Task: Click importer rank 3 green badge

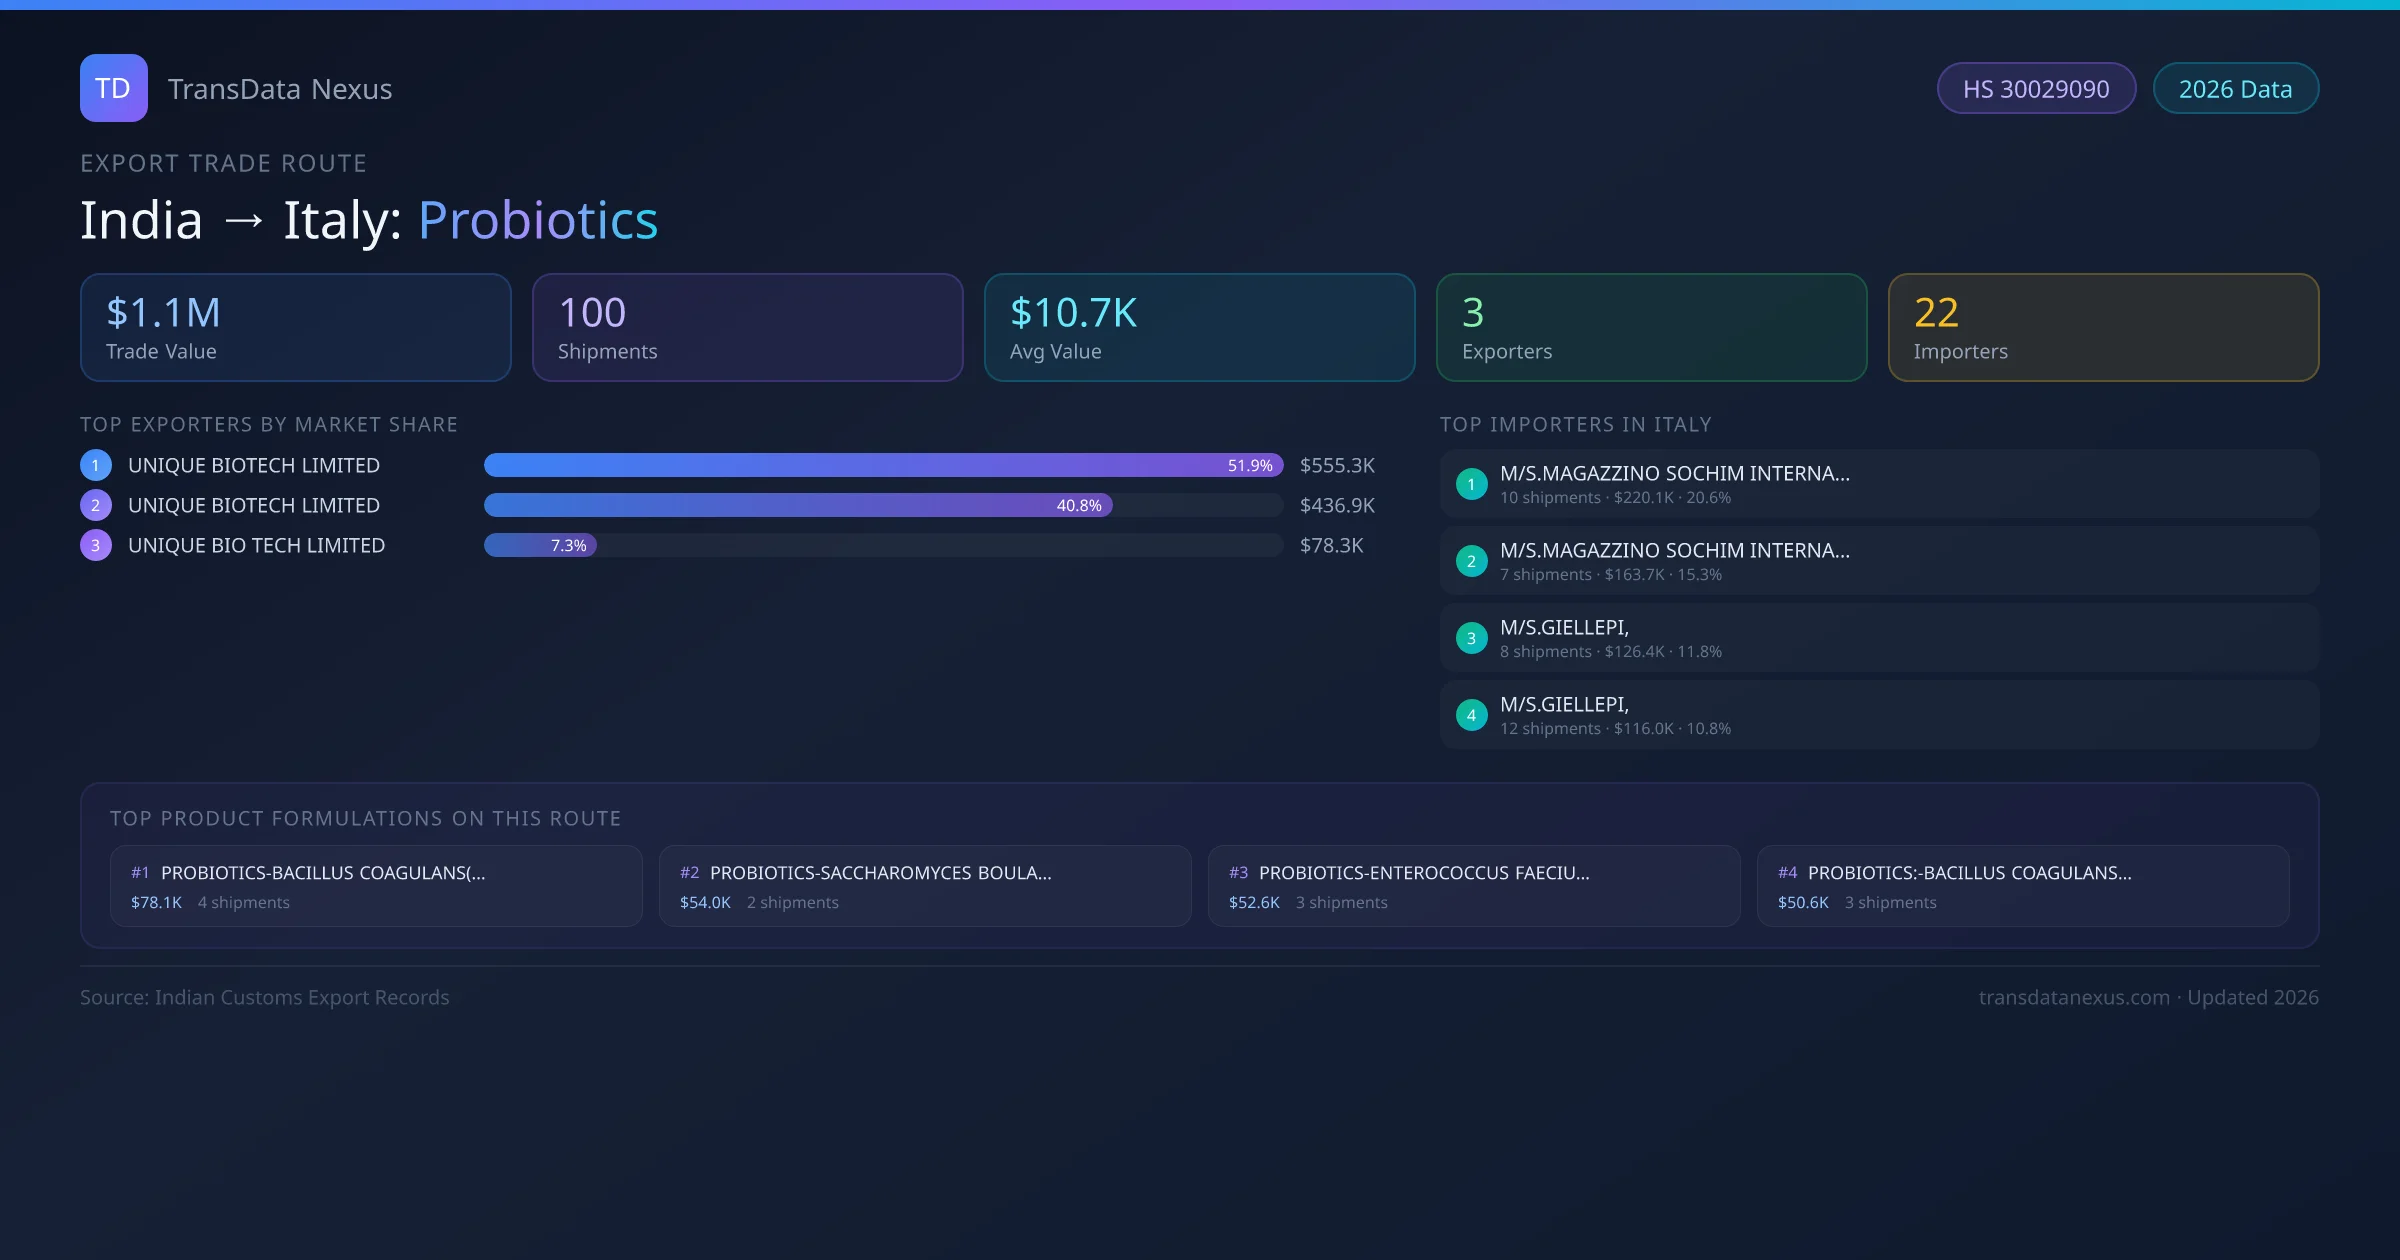Action: point(1471,638)
